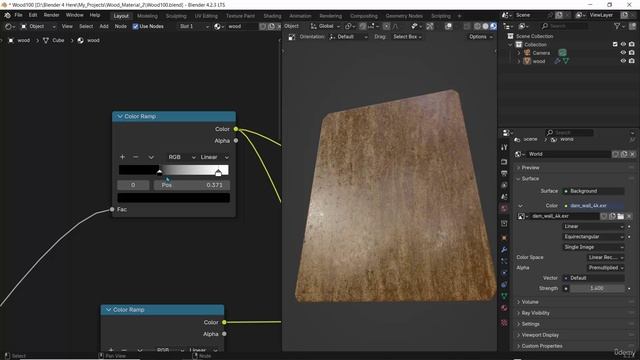Click the Color dam_wall_4k.exr link field

tap(593, 206)
